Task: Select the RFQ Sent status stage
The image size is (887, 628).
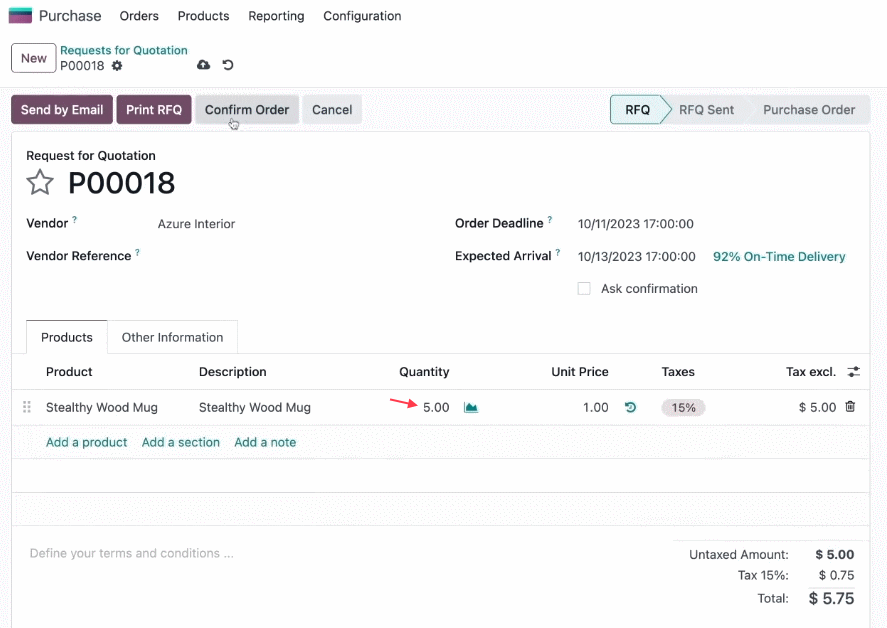Action: pyautogui.click(x=706, y=110)
